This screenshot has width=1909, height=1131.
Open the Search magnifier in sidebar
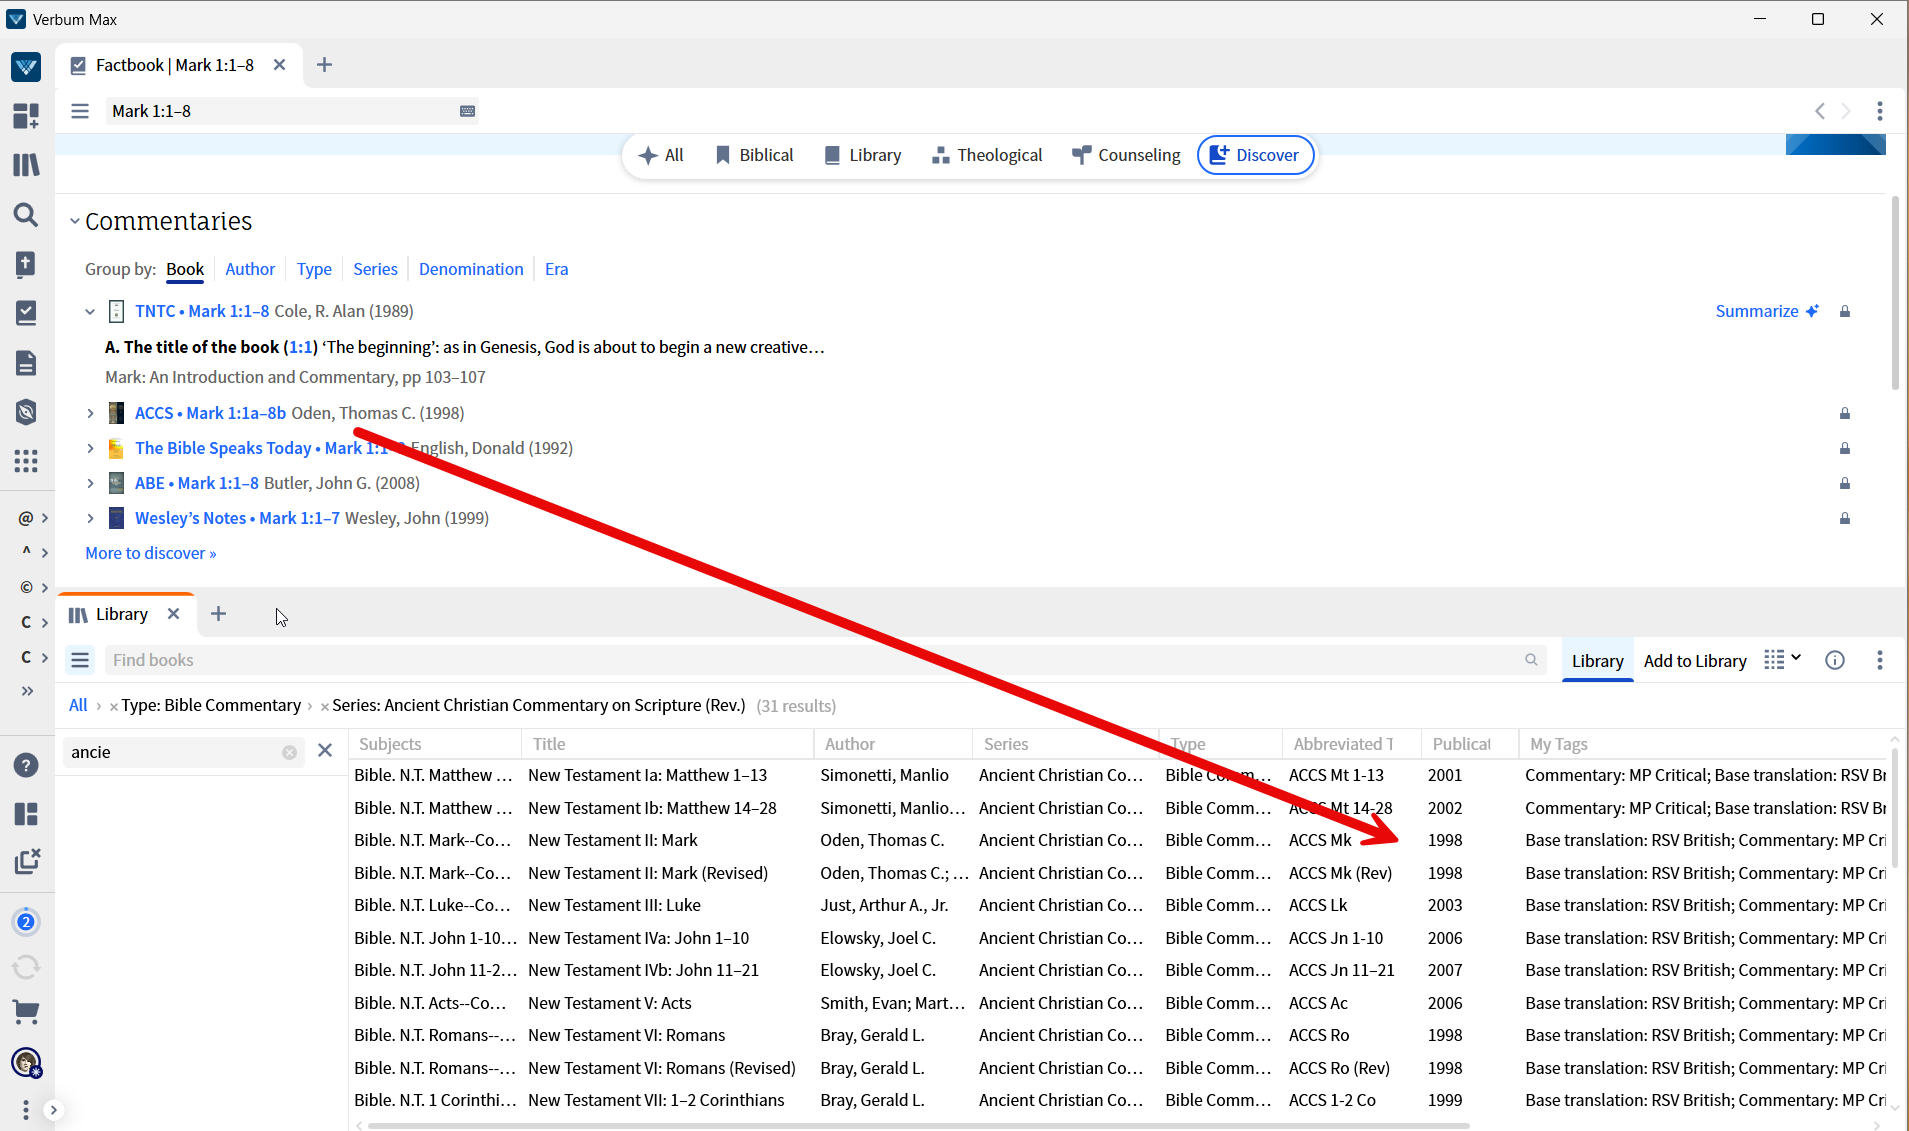26,215
